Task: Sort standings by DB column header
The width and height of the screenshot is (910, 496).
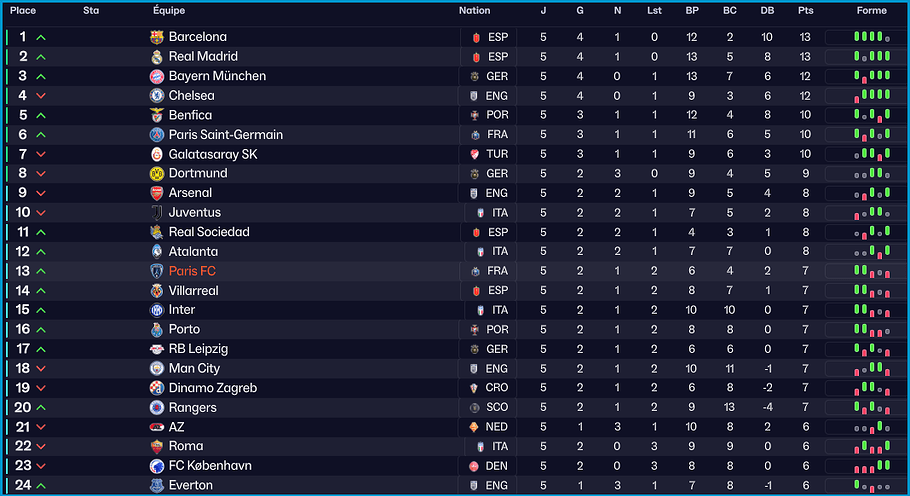Action: (767, 11)
